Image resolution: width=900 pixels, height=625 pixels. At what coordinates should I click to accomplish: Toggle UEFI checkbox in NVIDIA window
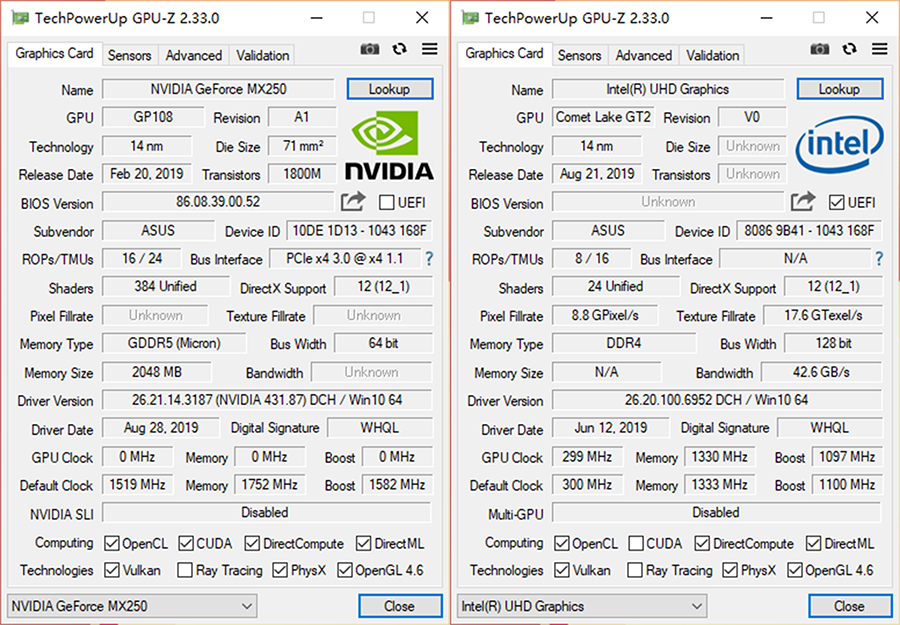(387, 203)
